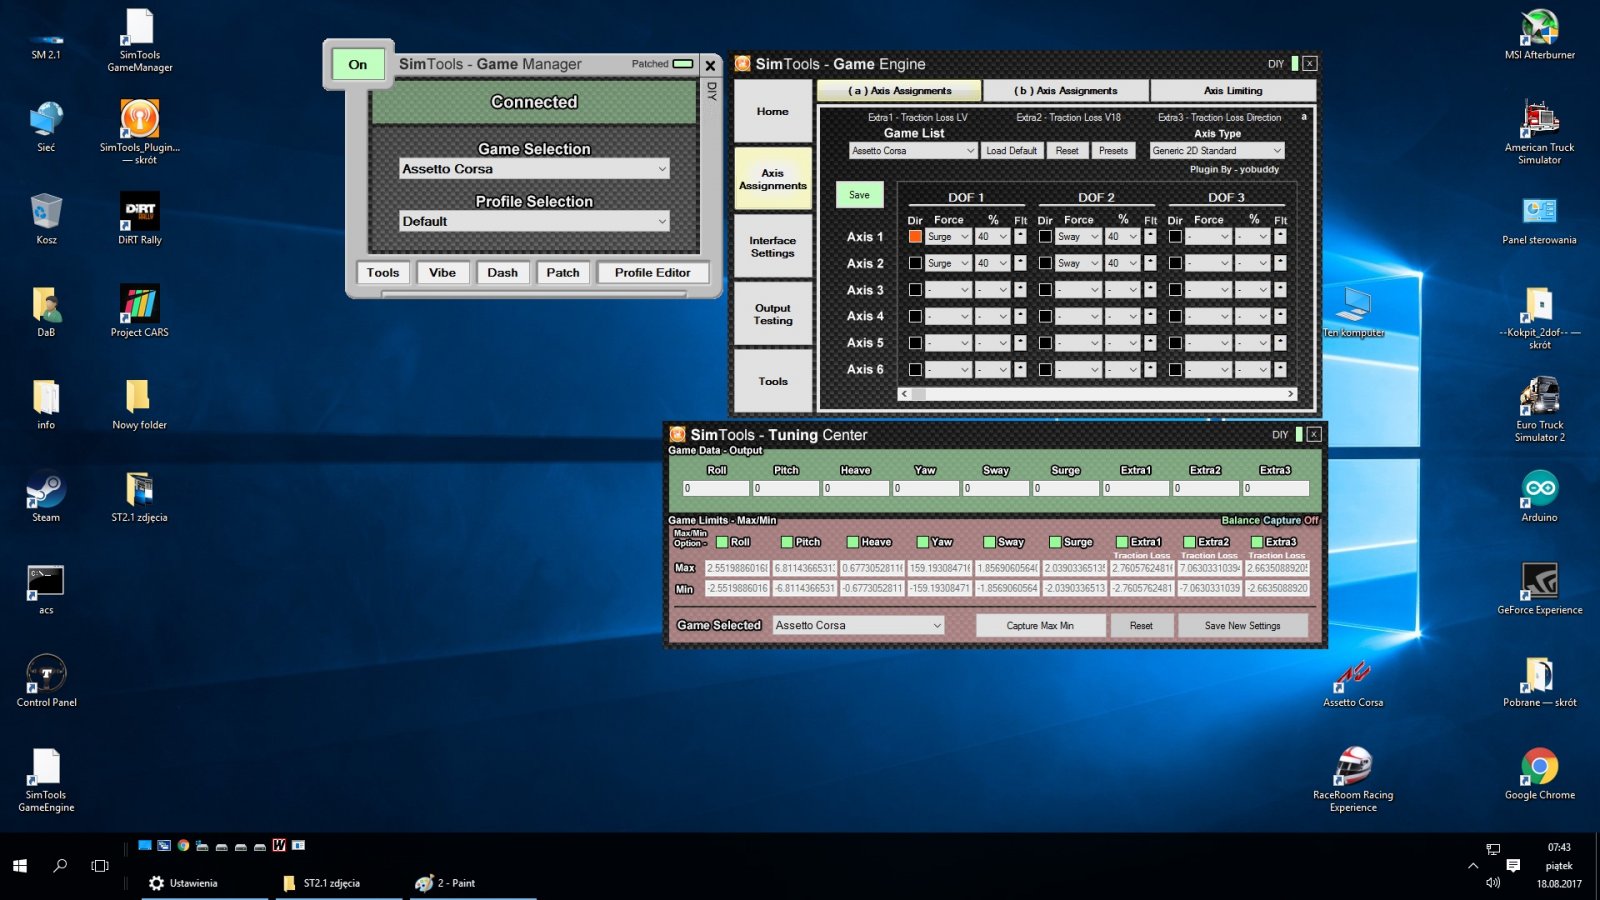This screenshot has width=1600, height=900.
Task: Toggle Roll Max/Min option checkbox
Action: 722,542
